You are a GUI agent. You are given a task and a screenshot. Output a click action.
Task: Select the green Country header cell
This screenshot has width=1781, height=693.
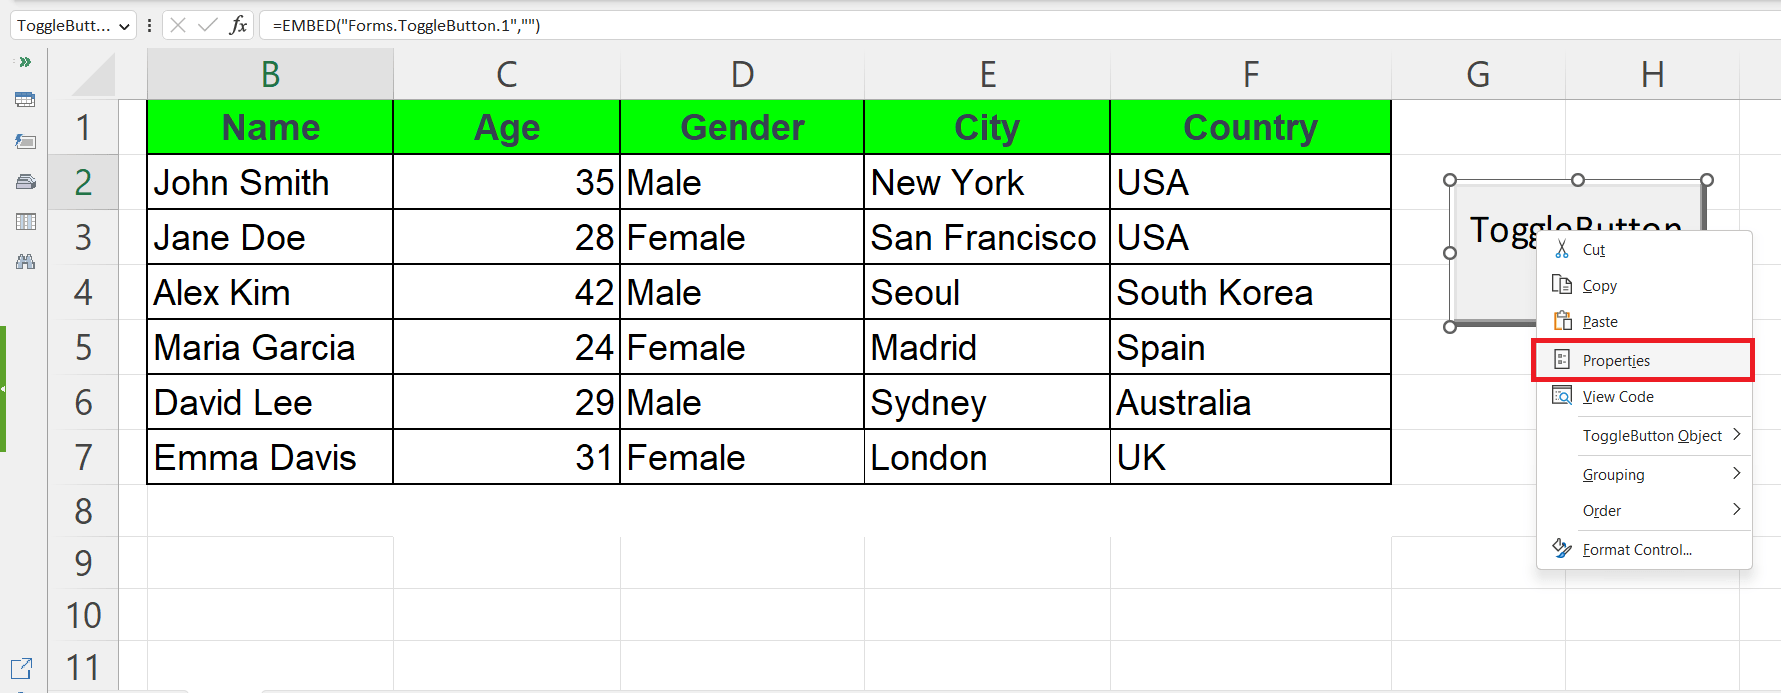click(x=1250, y=127)
